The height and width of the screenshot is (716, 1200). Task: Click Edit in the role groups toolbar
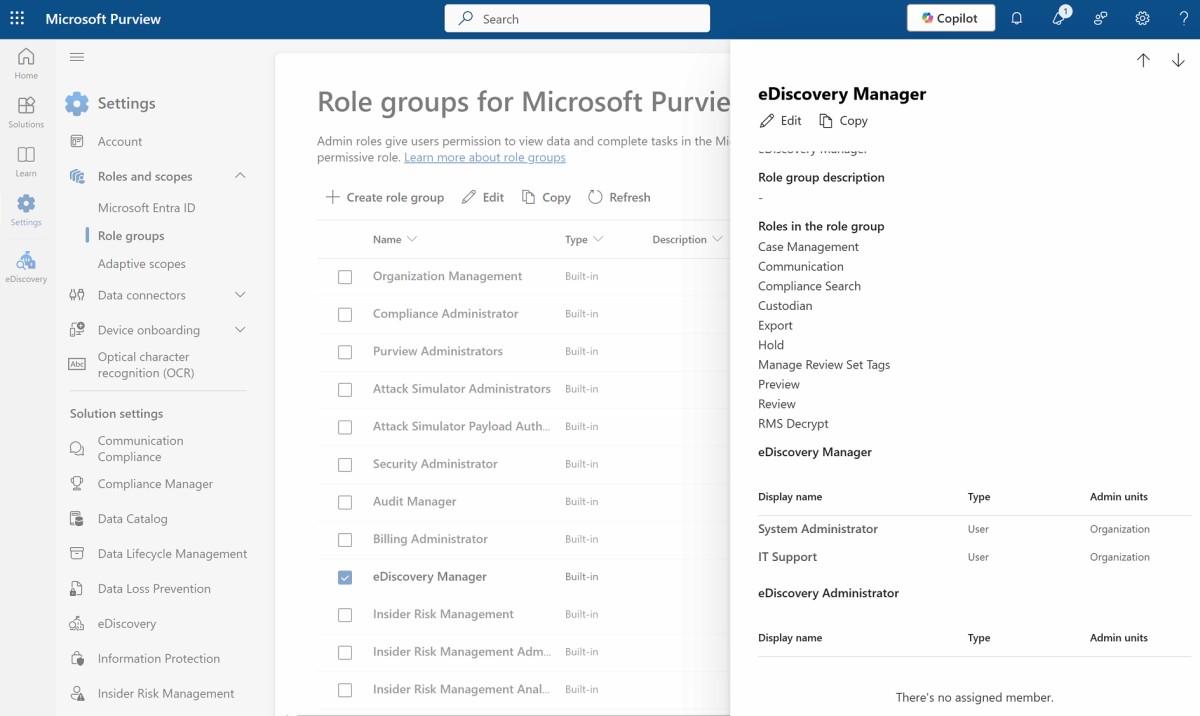(483, 197)
